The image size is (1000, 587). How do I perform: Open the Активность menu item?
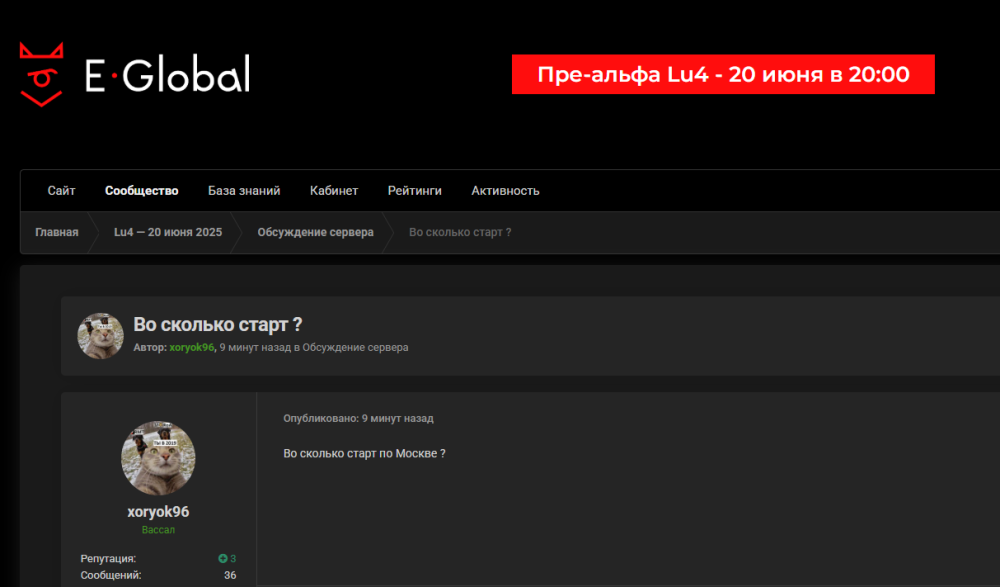click(505, 191)
